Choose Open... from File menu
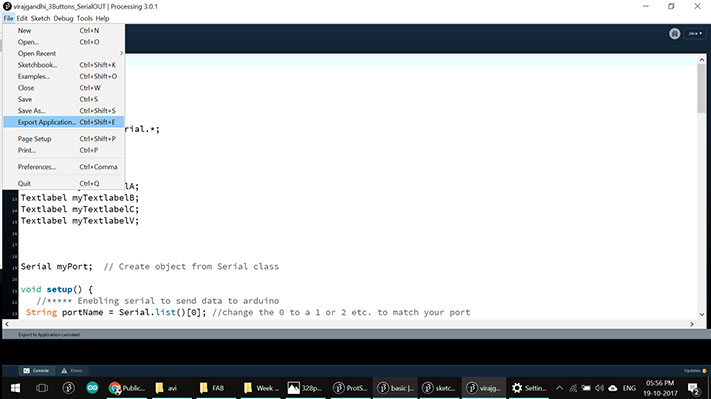The width and height of the screenshot is (711, 399). click(63, 42)
